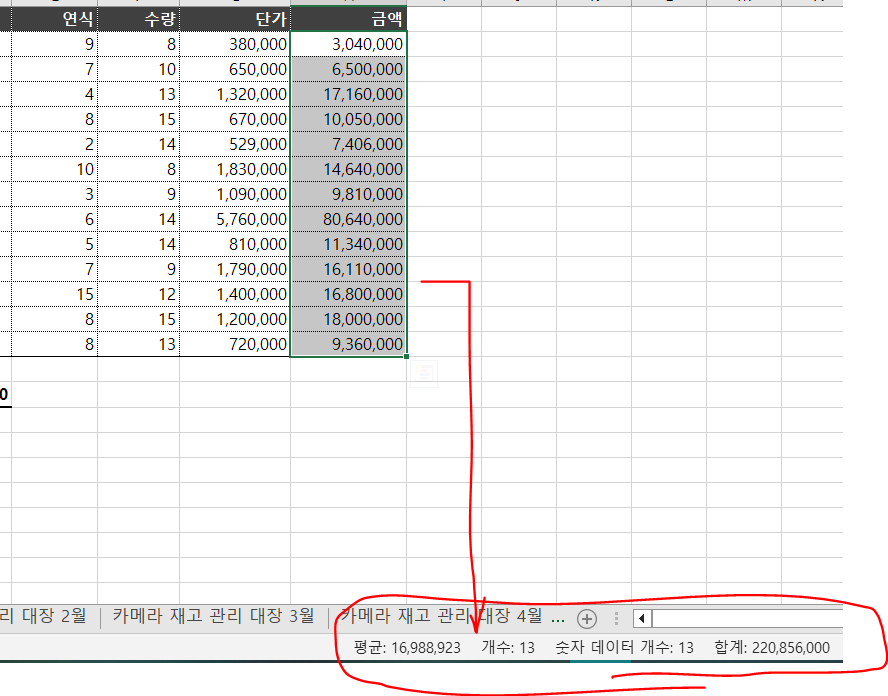This screenshot has height=696, width=888.
Task: Select the 금액 cell 16,110,000
Action: click(348, 268)
